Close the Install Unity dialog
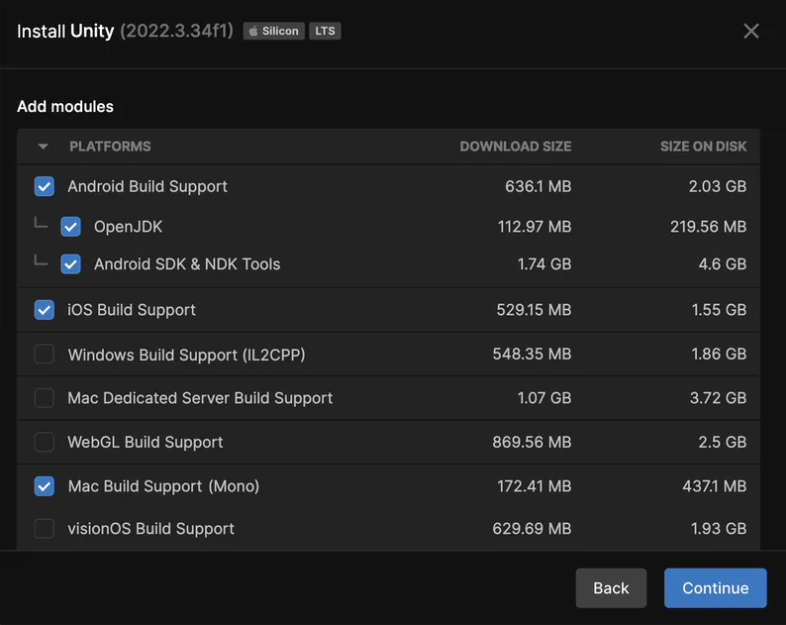 pyautogui.click(x=751, y=31)
